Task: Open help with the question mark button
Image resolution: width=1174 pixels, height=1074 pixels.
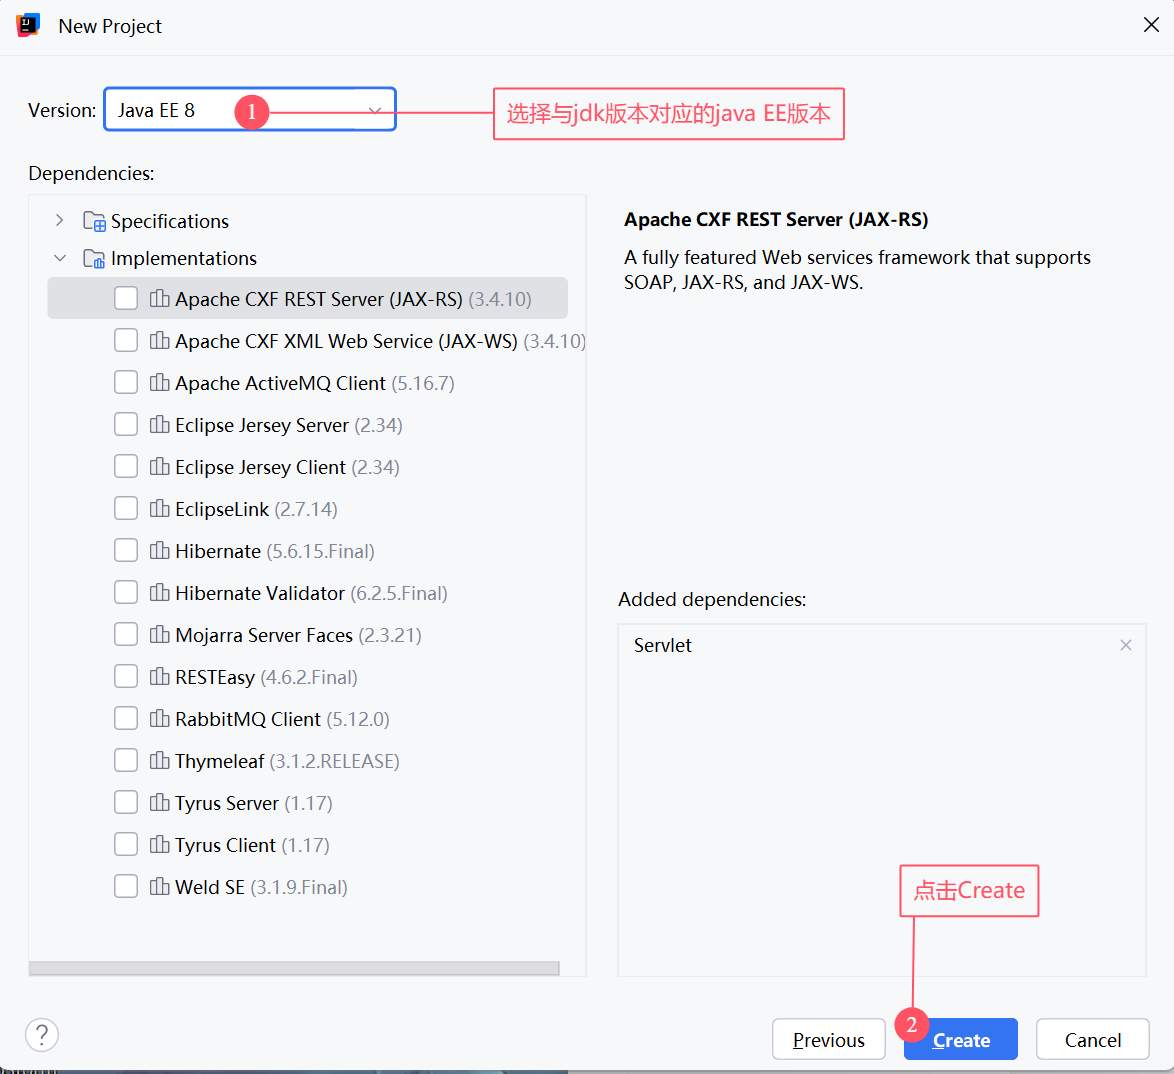Action: click(42, 1034)
